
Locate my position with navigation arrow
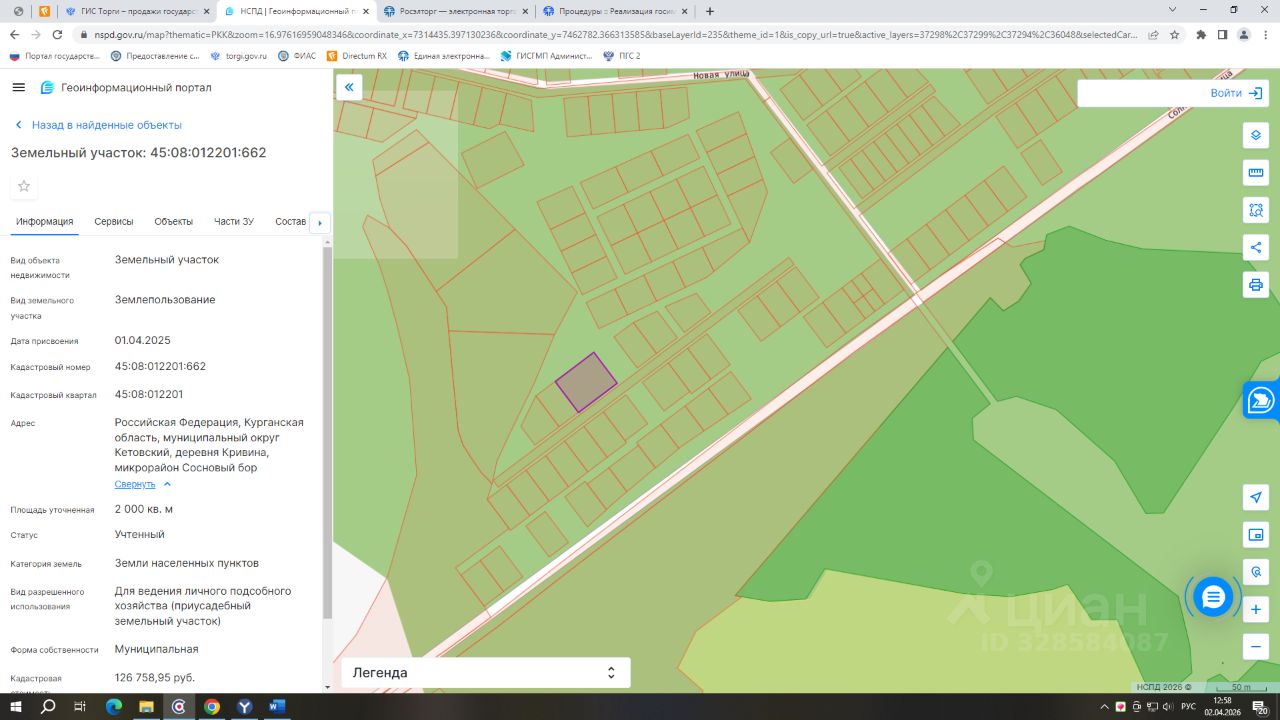coord(1256,497)
